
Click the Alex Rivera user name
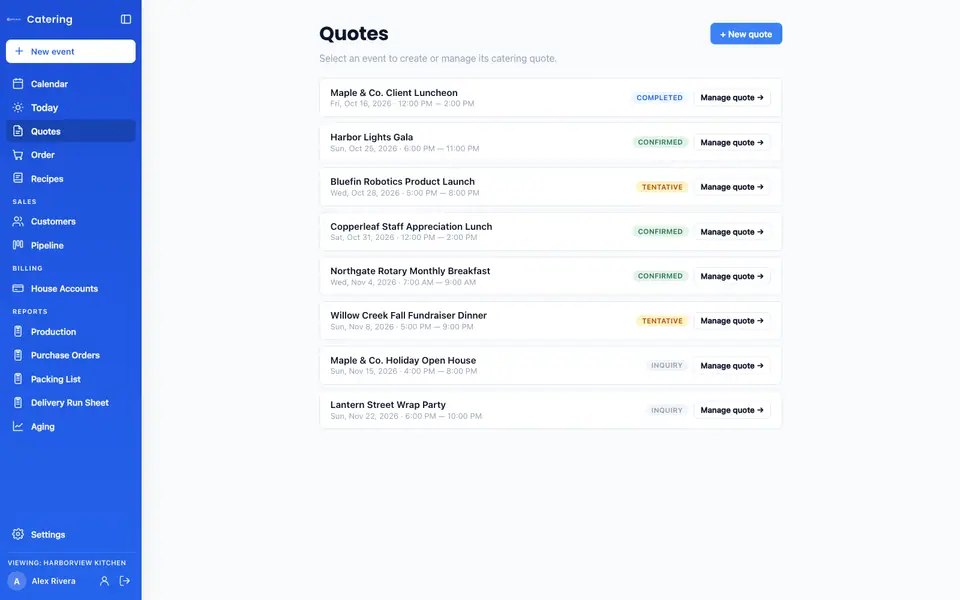click(53, 581)
